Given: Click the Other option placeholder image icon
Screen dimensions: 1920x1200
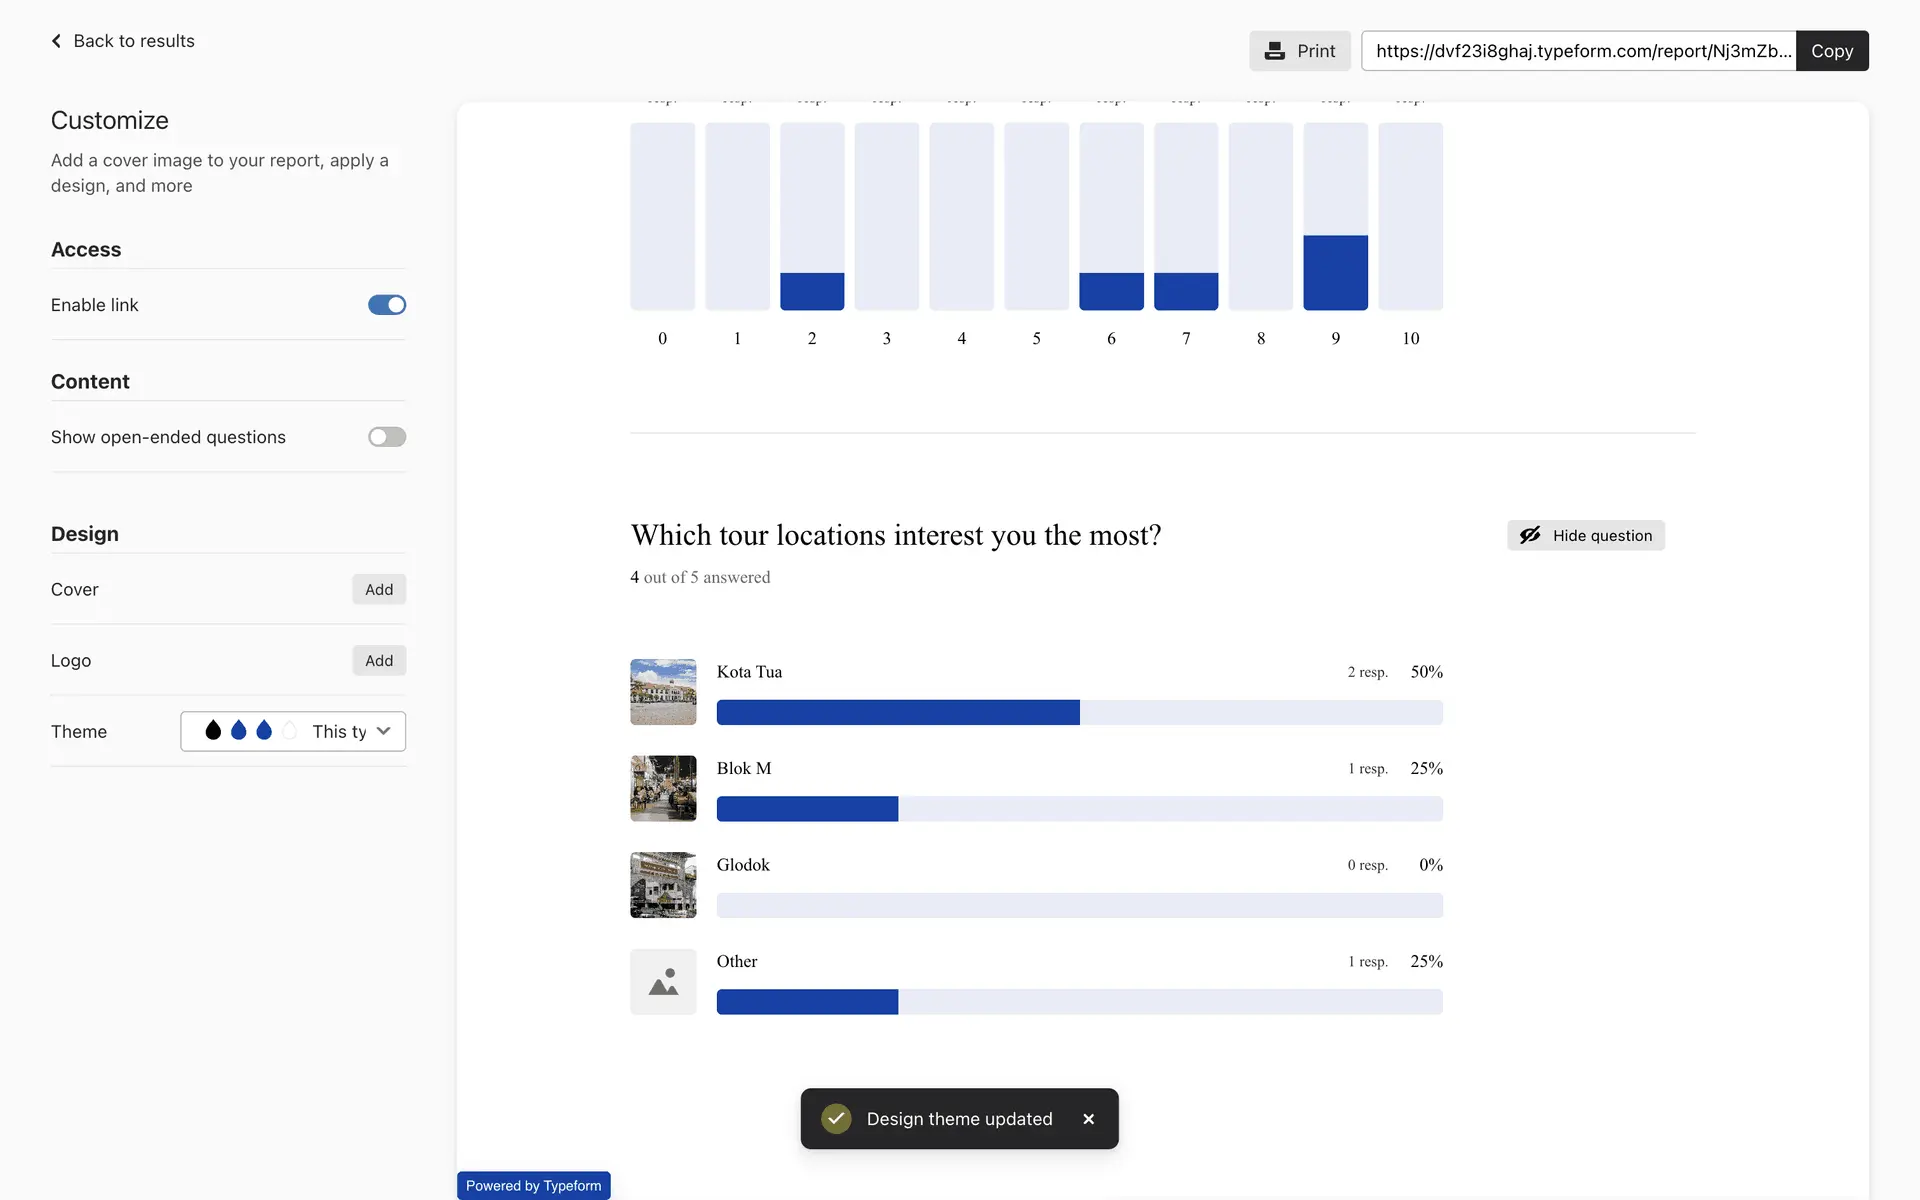Looking at the screenshot, I should pos(663,982).
